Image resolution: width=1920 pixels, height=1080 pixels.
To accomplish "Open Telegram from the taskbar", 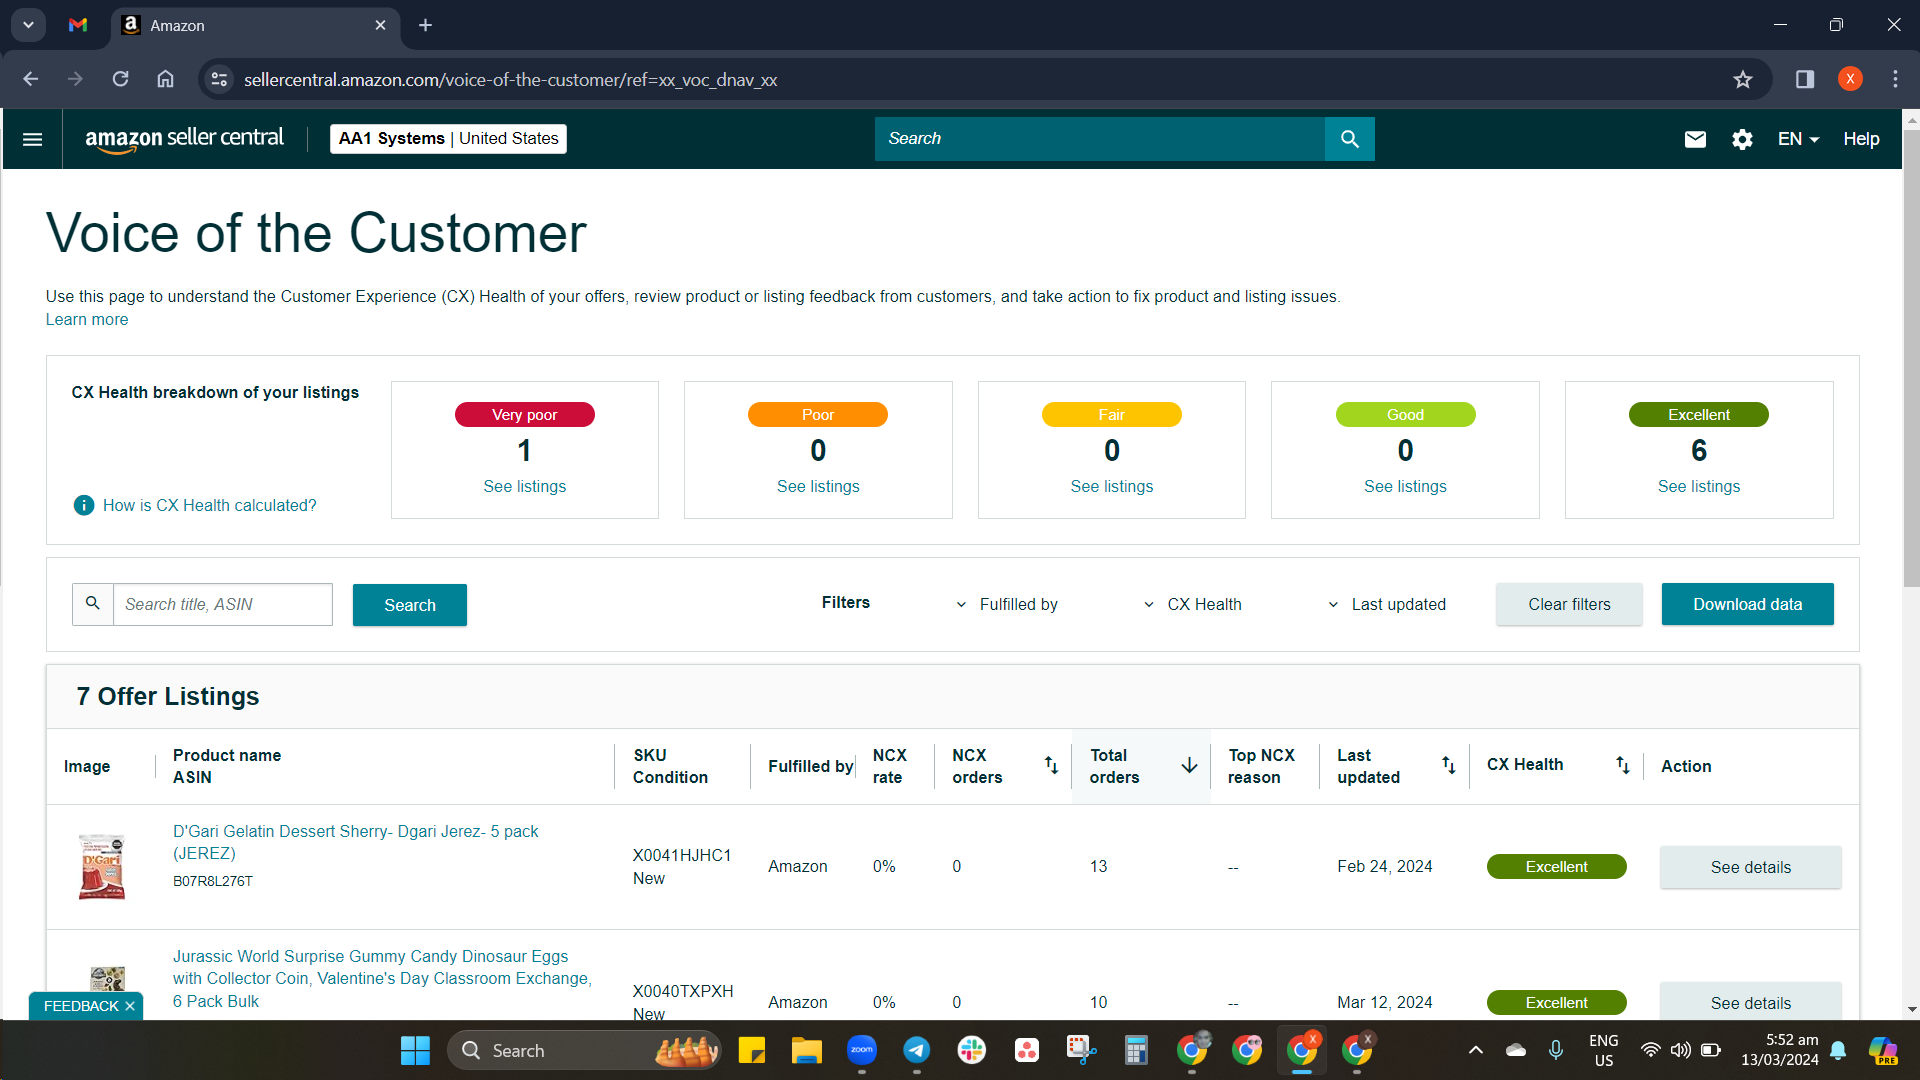I will [917, 1051].
